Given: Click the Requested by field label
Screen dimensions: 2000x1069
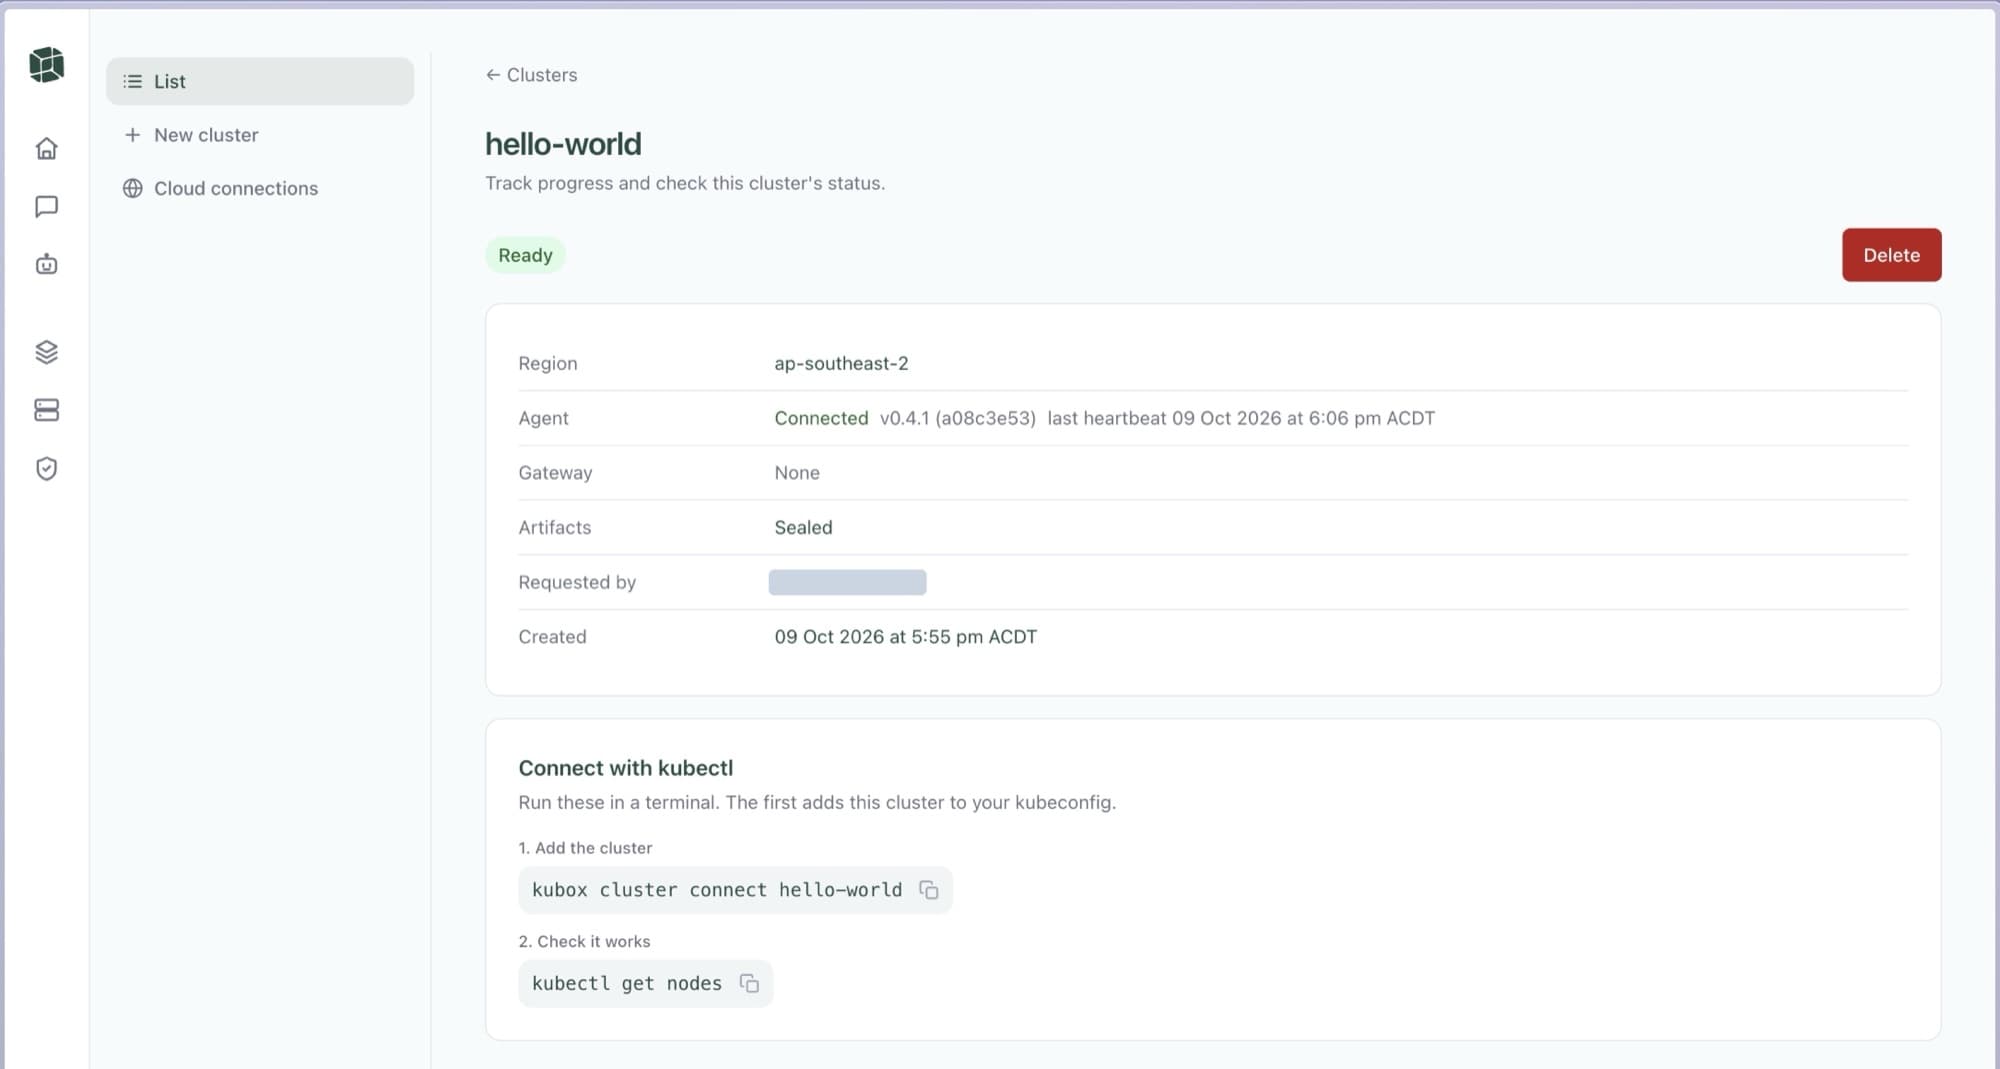Looking at the screenshot, I should [x=577, y=582].
